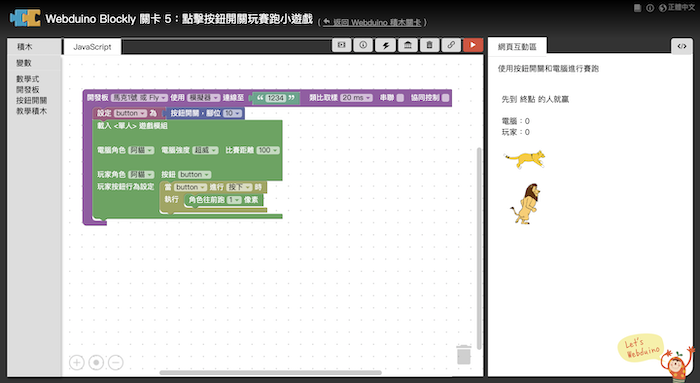Screen dimensions: 700x383
Task: Open the 20 ms sampling dropdown
Action: pos(356,98)
